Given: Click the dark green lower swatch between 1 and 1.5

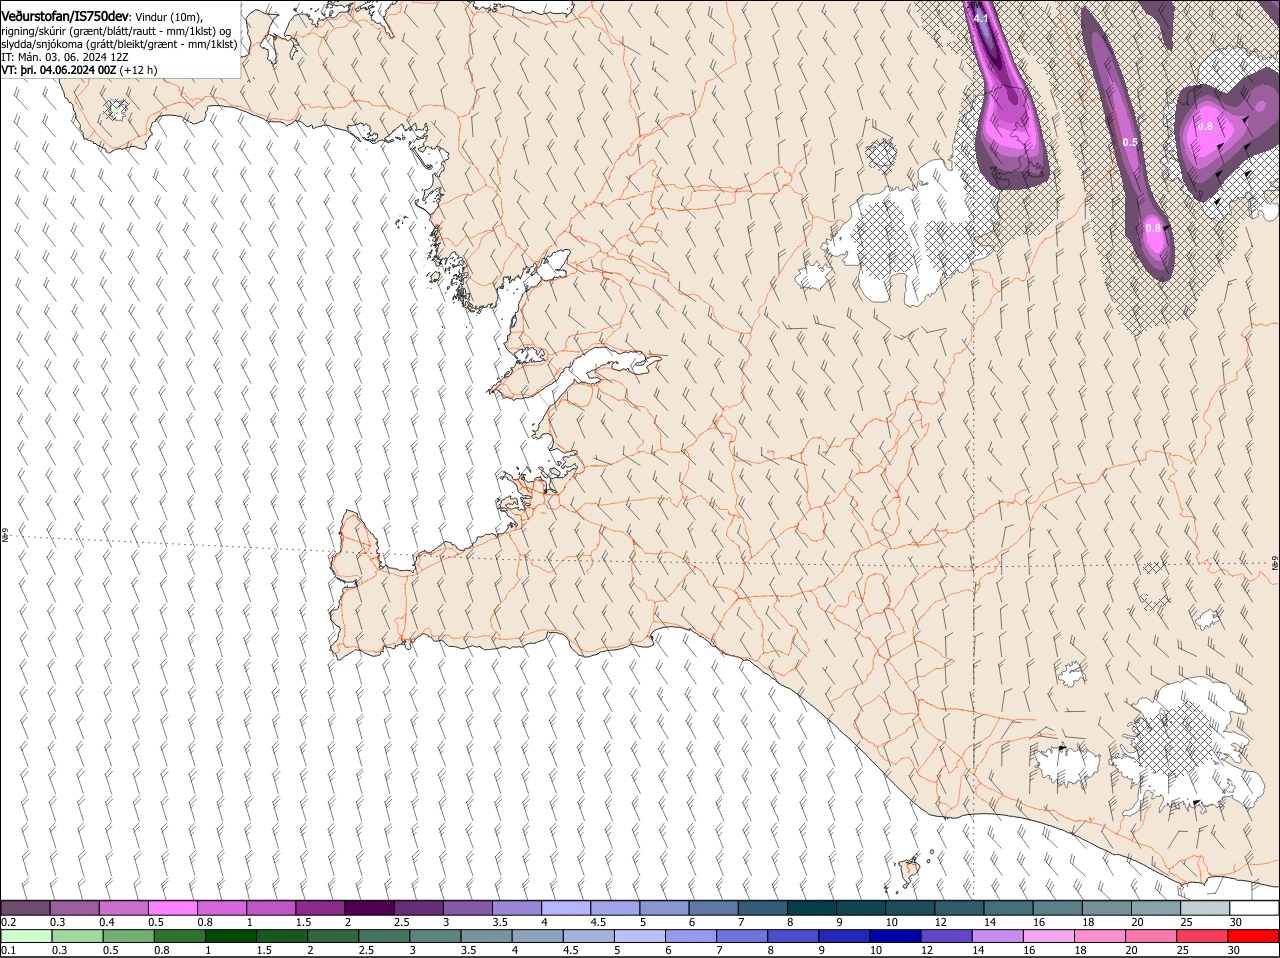Looking at the screenshot, I should pyautogui.click(x=230, y=937).
